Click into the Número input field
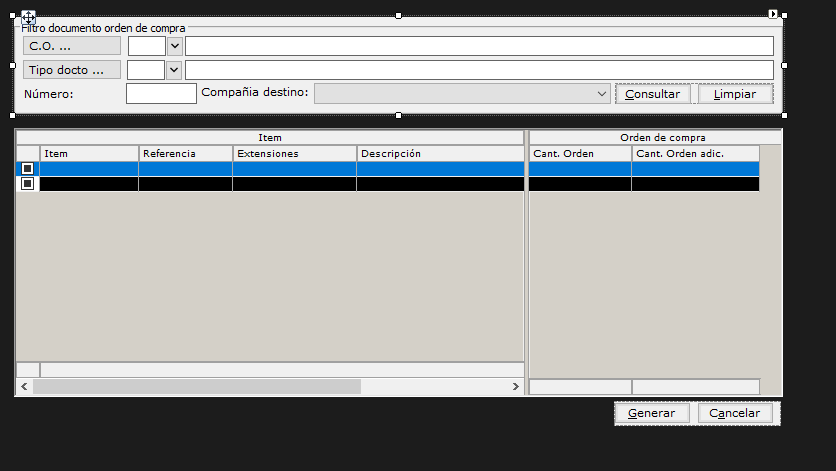The width and height of the screenshot is (836, 471). point(161,94)
